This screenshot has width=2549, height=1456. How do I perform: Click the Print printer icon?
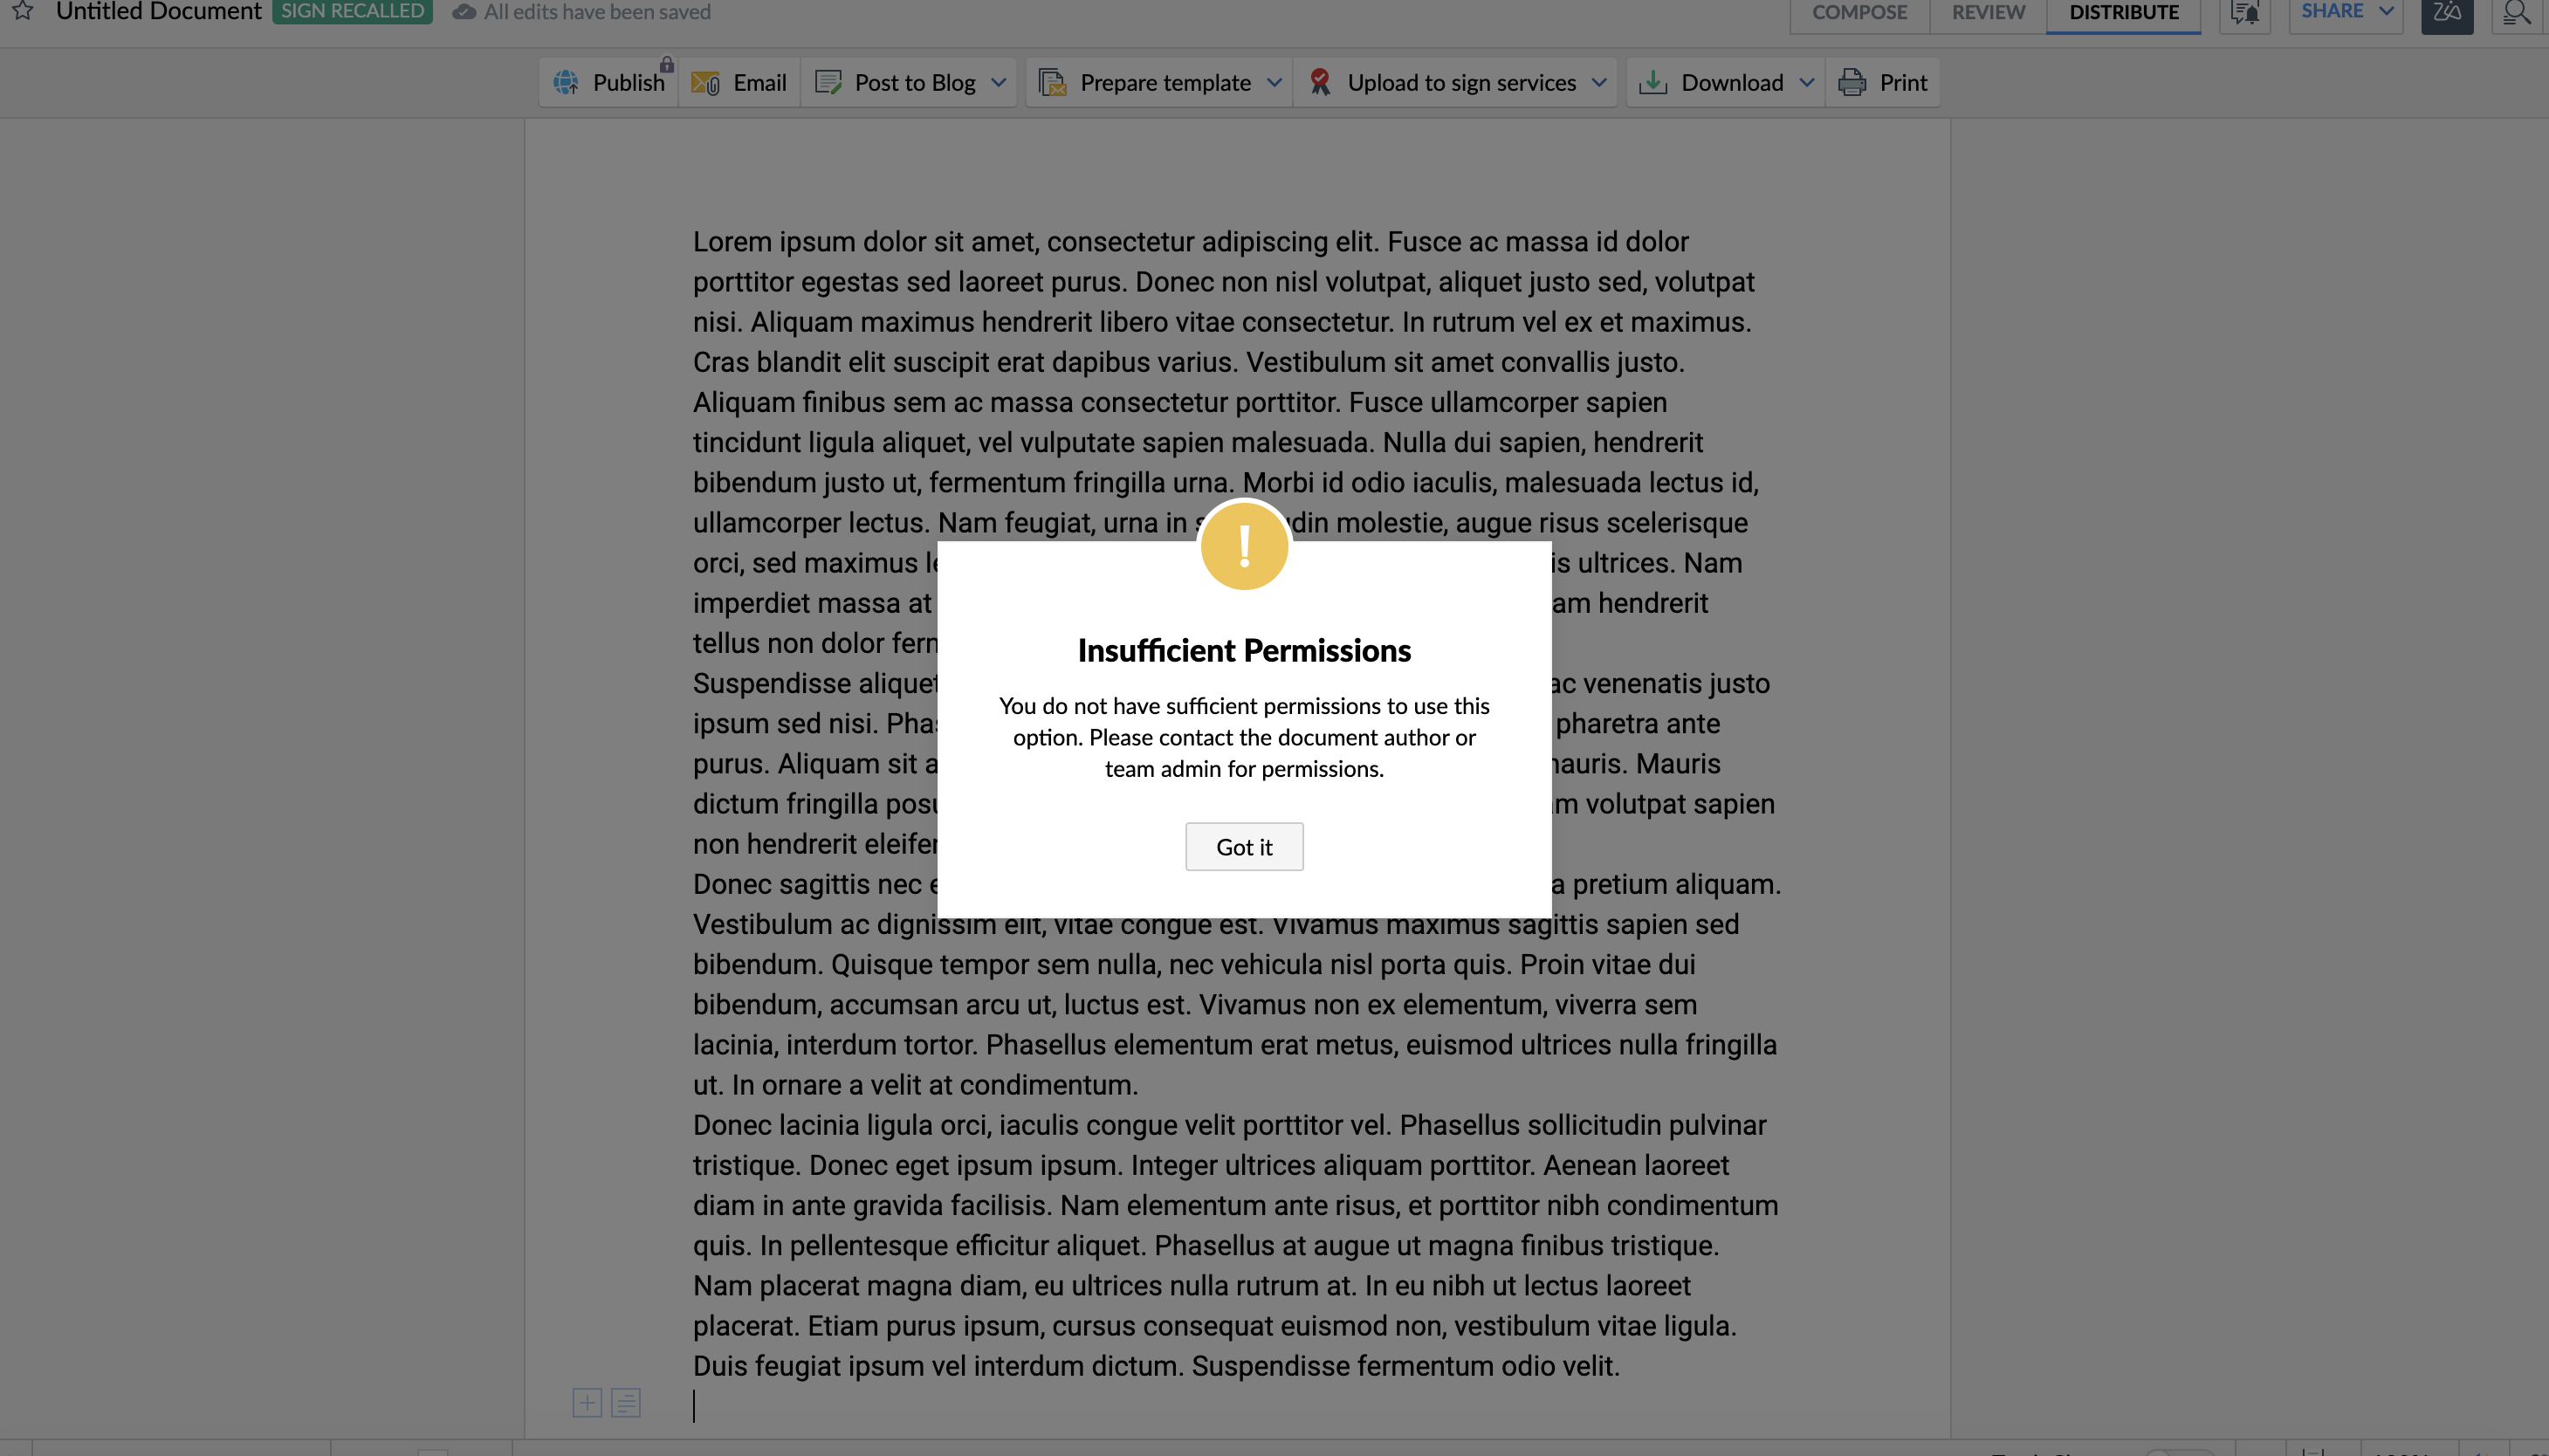[x=1852, y=82]
